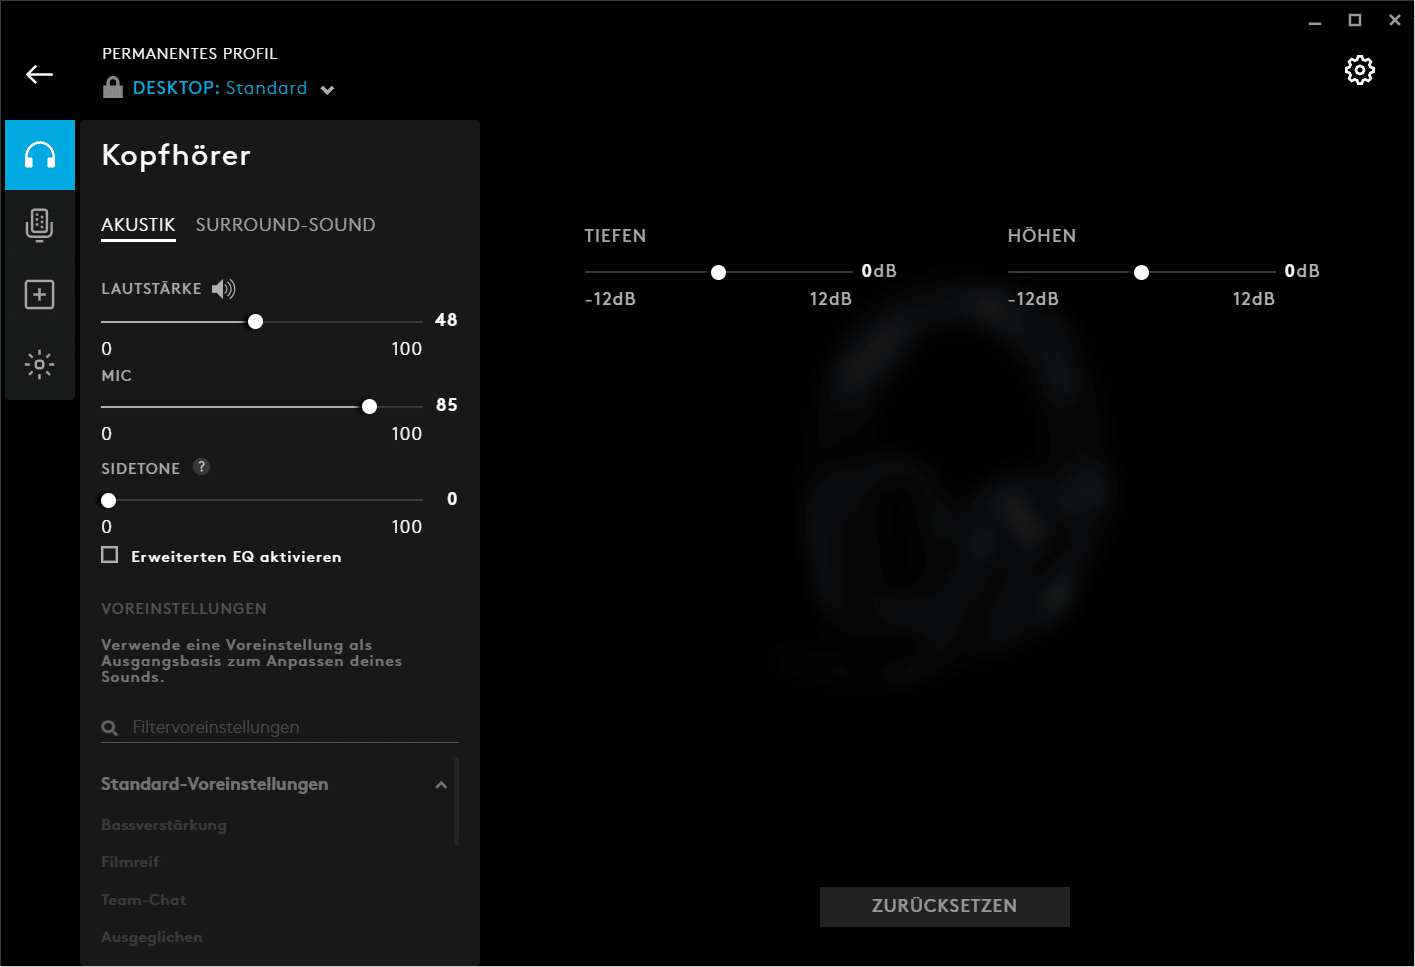Select the Team-Chat preset
Screen dimensions: 1415x967
144,900
